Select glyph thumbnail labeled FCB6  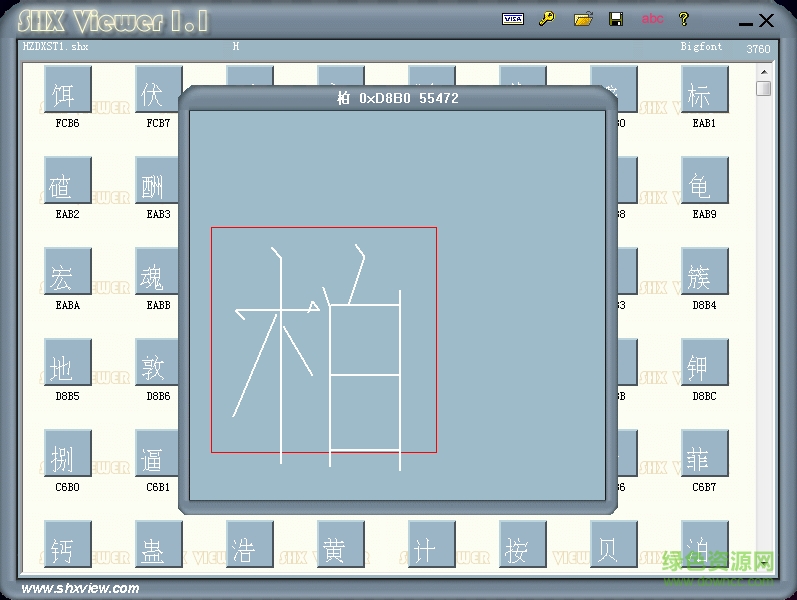click(68, 90)
